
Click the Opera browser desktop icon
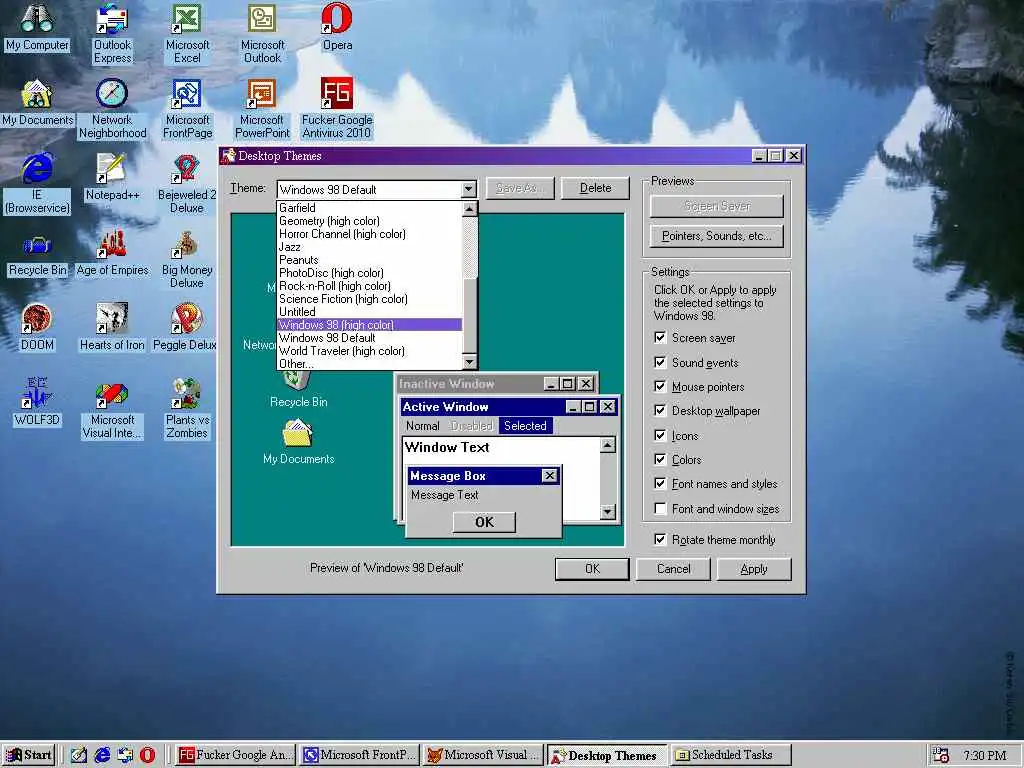(337, 28)
